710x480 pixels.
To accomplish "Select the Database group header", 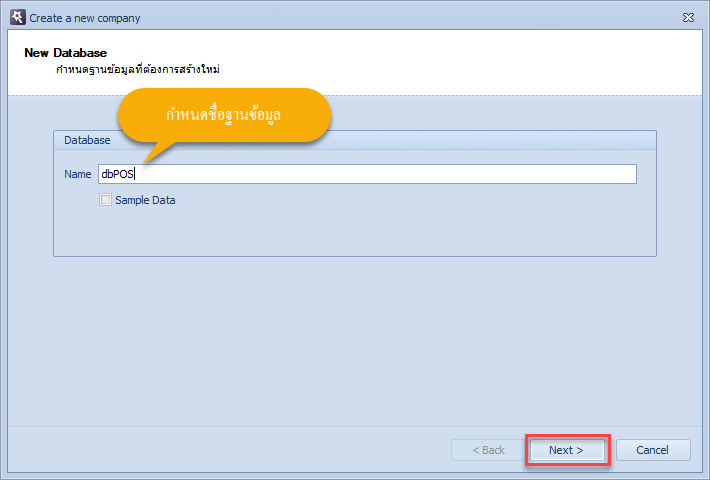I will pos(355,140).
